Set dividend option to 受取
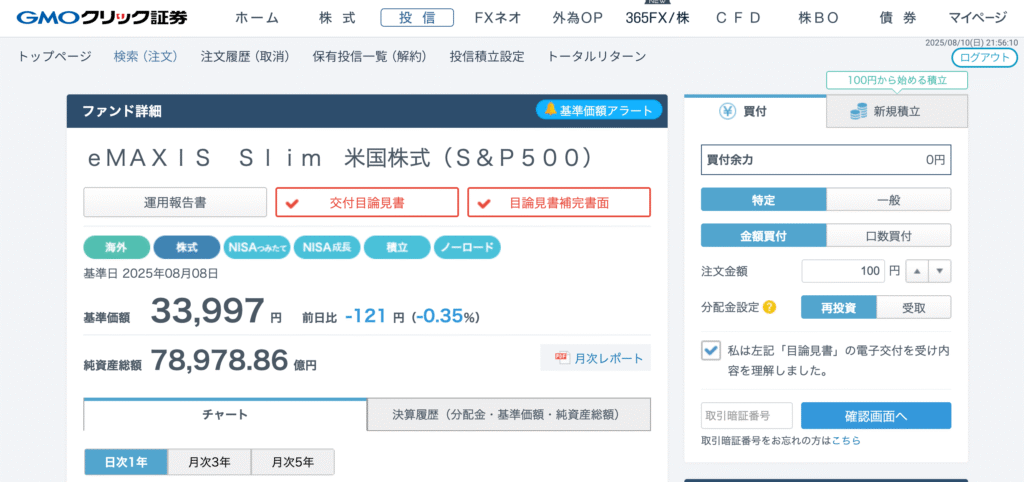The width and height of the screenshot is (1024, 482). [914, 307]
